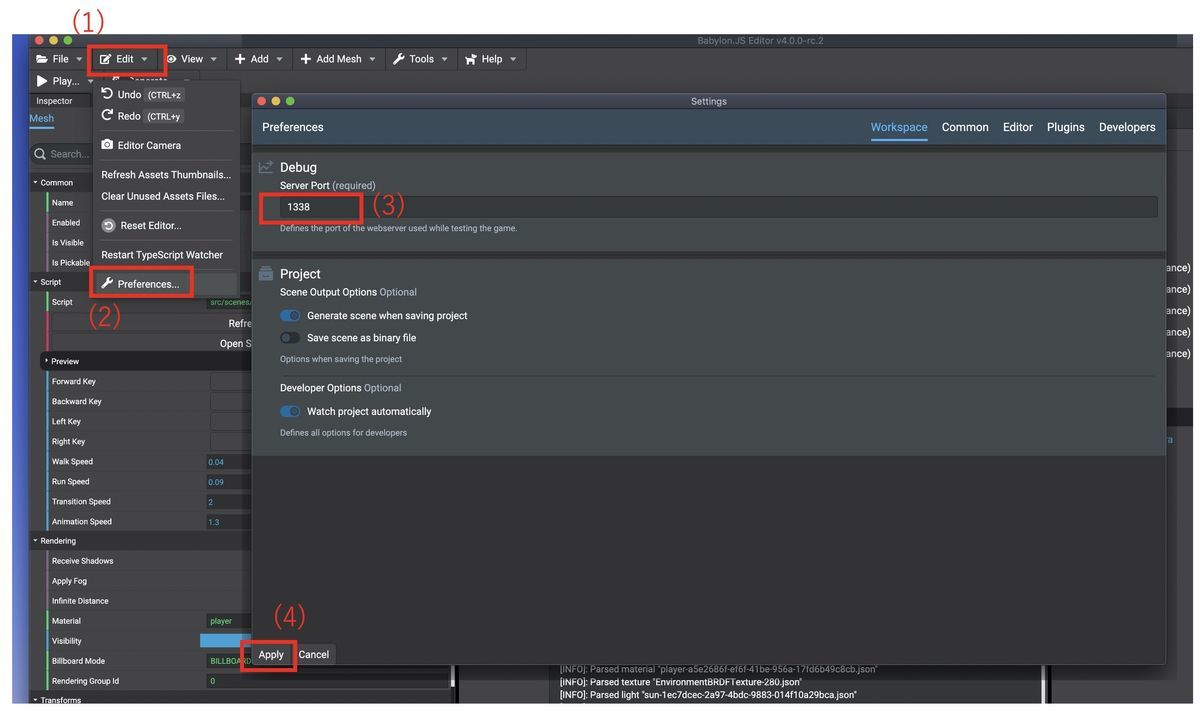The image size is (1200, 717).
Task: Open the File menu
Action: point(59,59)
